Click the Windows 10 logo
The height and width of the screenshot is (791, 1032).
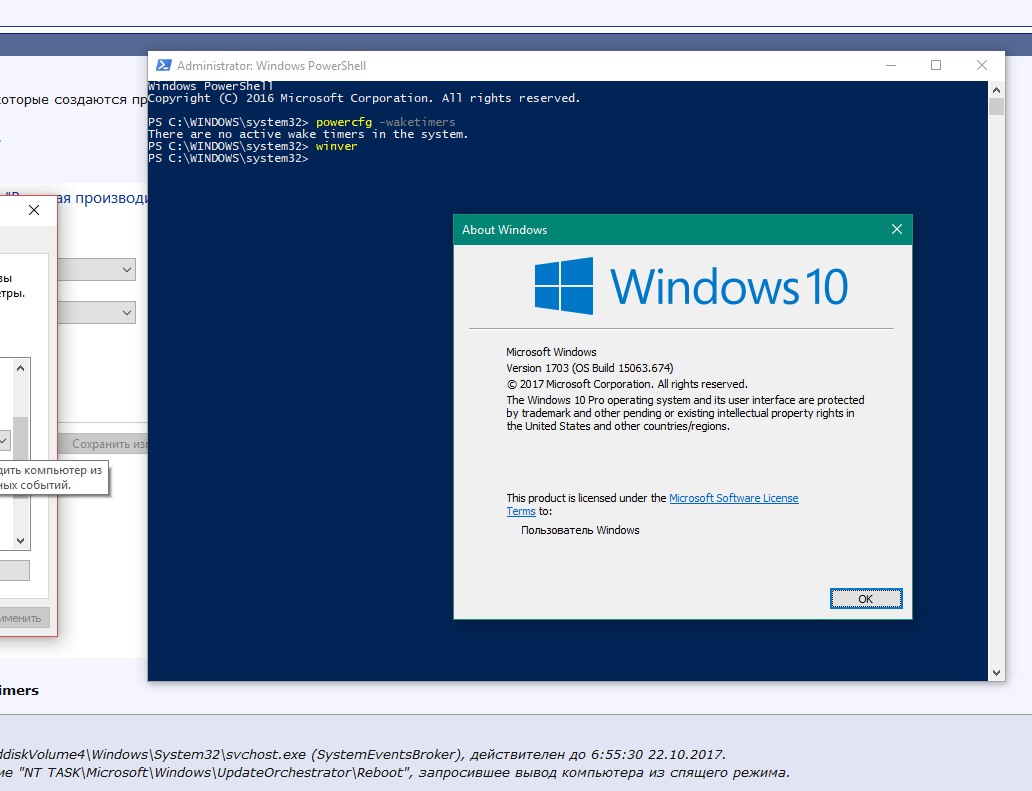pyautogui.click(x=690, y=286)
